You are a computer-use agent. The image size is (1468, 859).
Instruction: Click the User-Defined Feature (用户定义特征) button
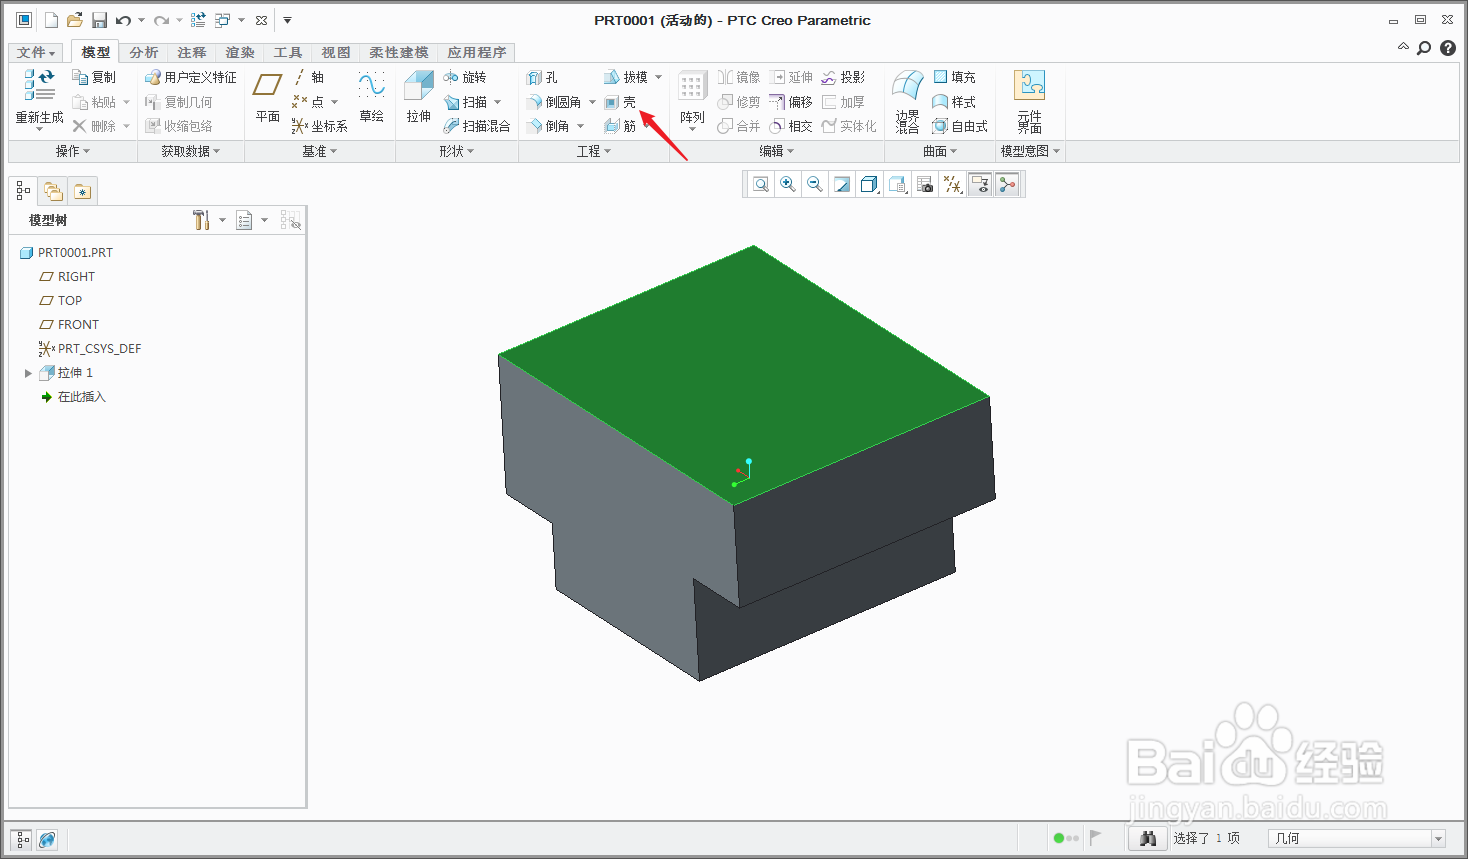click(x=191, y=77)
